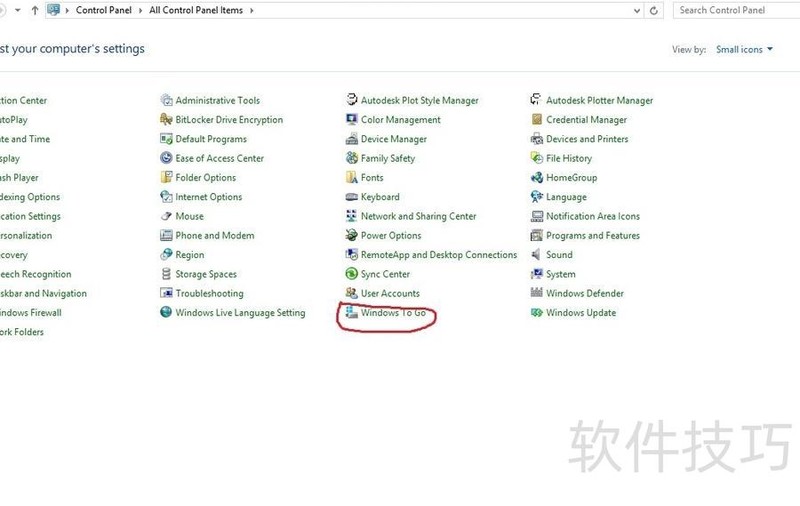Open the System icon
The image size is (800, 506).
(536, 274)
